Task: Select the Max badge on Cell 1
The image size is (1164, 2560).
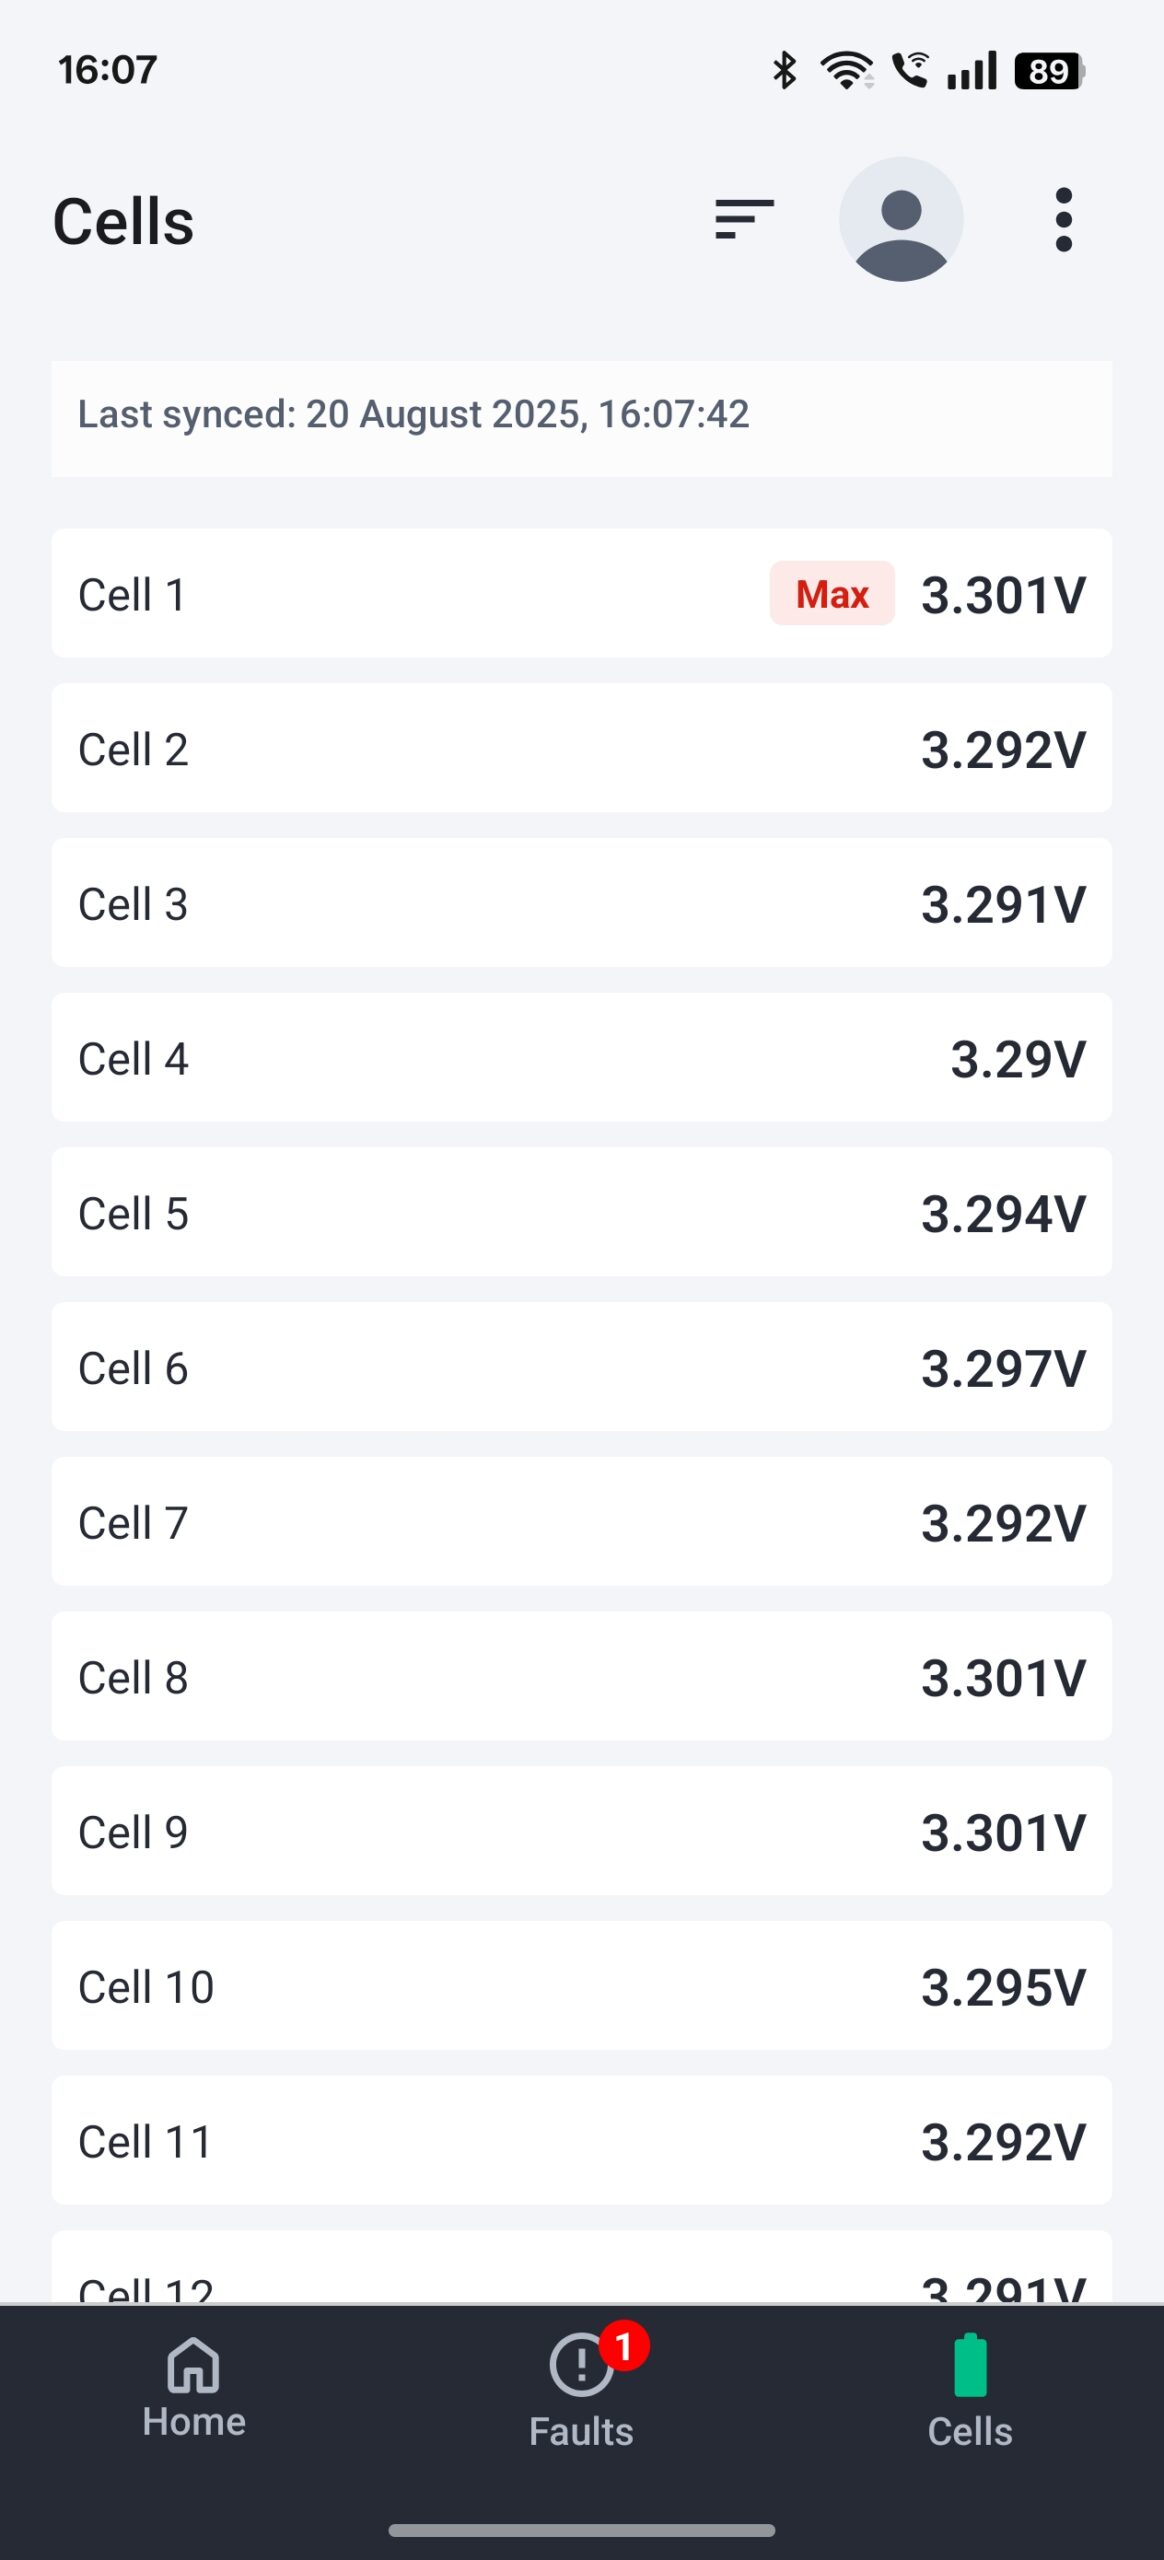Action: [x=832, y=594]
